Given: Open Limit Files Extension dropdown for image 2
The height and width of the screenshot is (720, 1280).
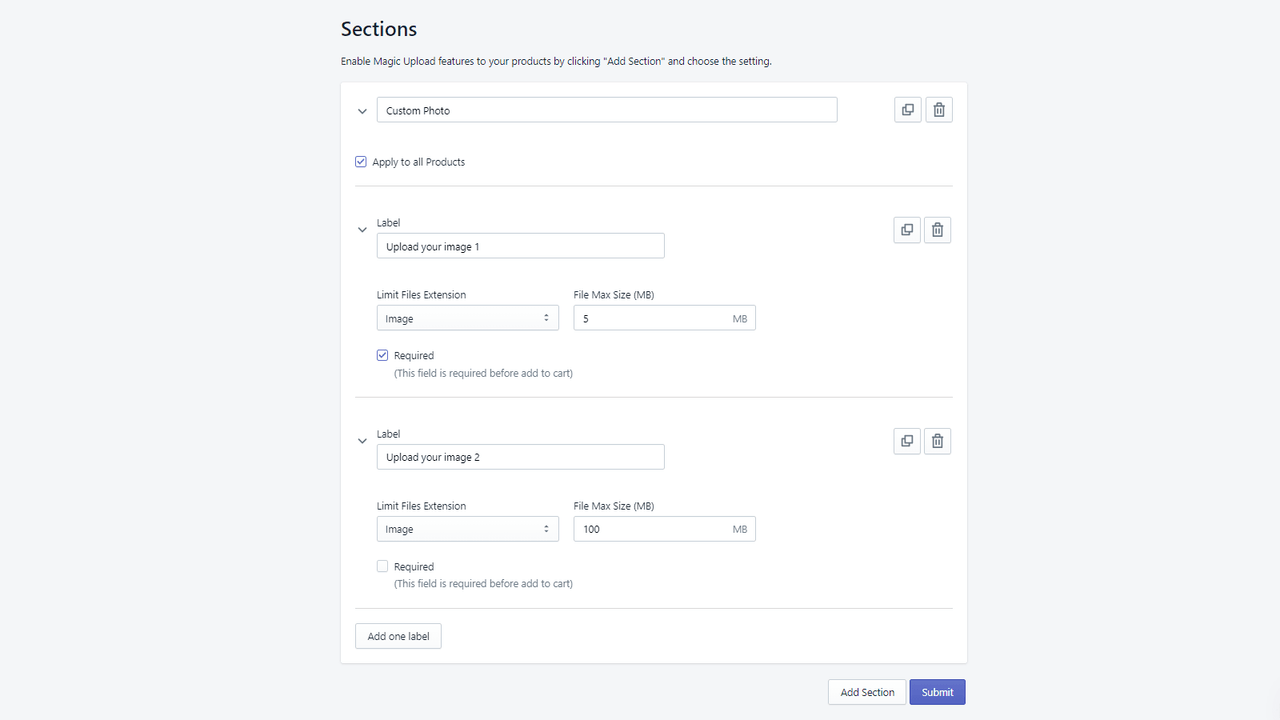Looking at the screenshot, I should (467, 529).
